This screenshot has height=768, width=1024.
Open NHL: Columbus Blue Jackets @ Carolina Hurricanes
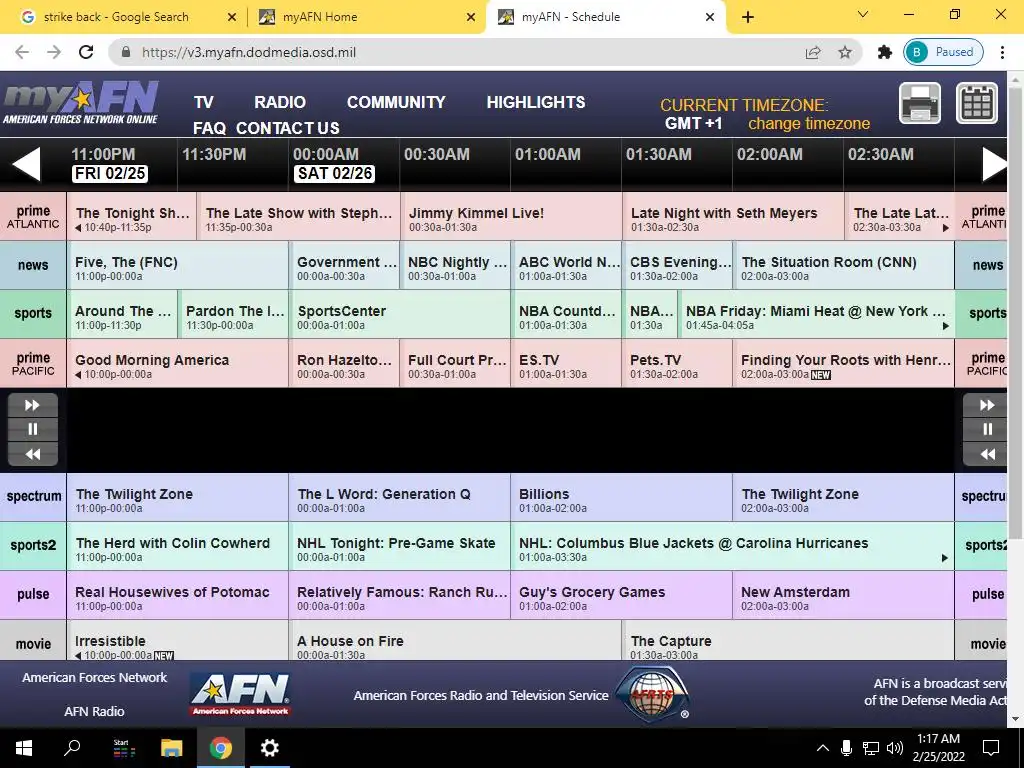(733, 546)
